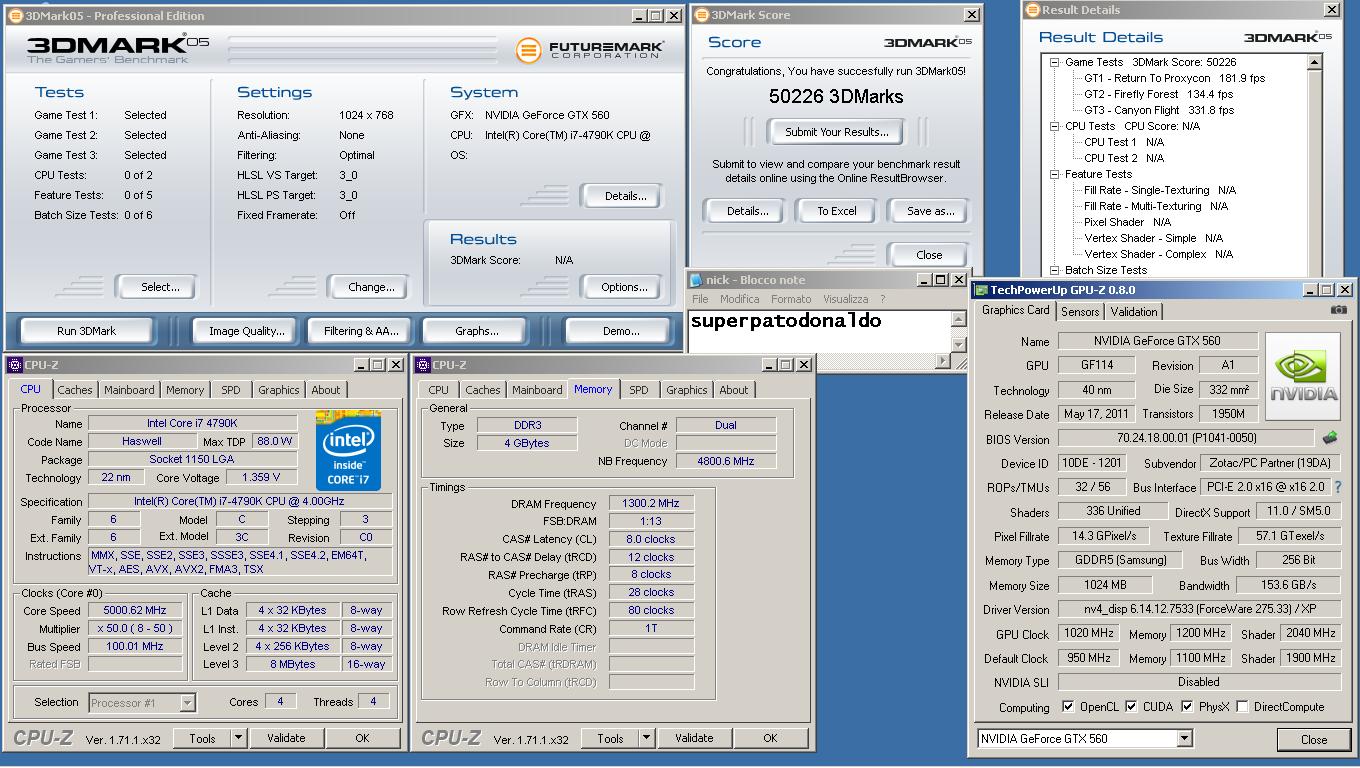Click inside the Notepad text area
The height and width of the screenshot is (768, 1360).
(819, 331)
